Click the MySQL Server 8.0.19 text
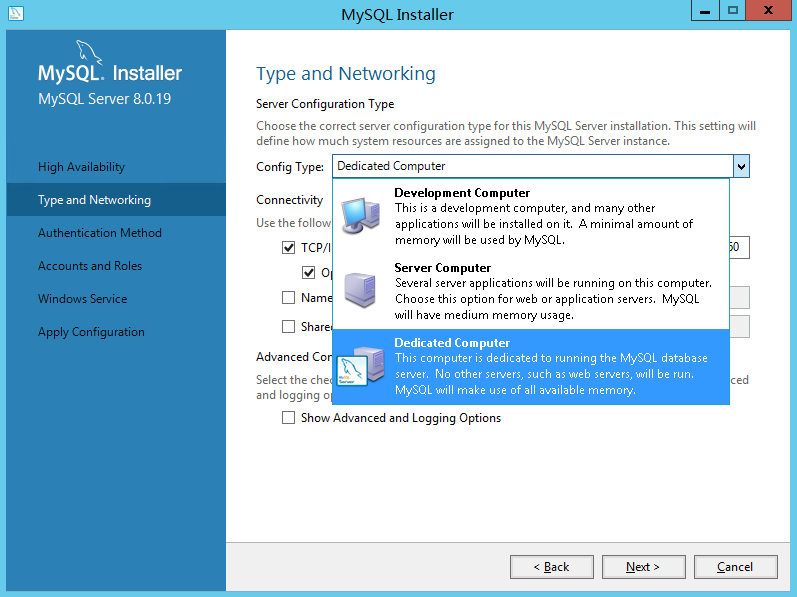The height and width of the screenshot is (597, 797). pos(105,99)
